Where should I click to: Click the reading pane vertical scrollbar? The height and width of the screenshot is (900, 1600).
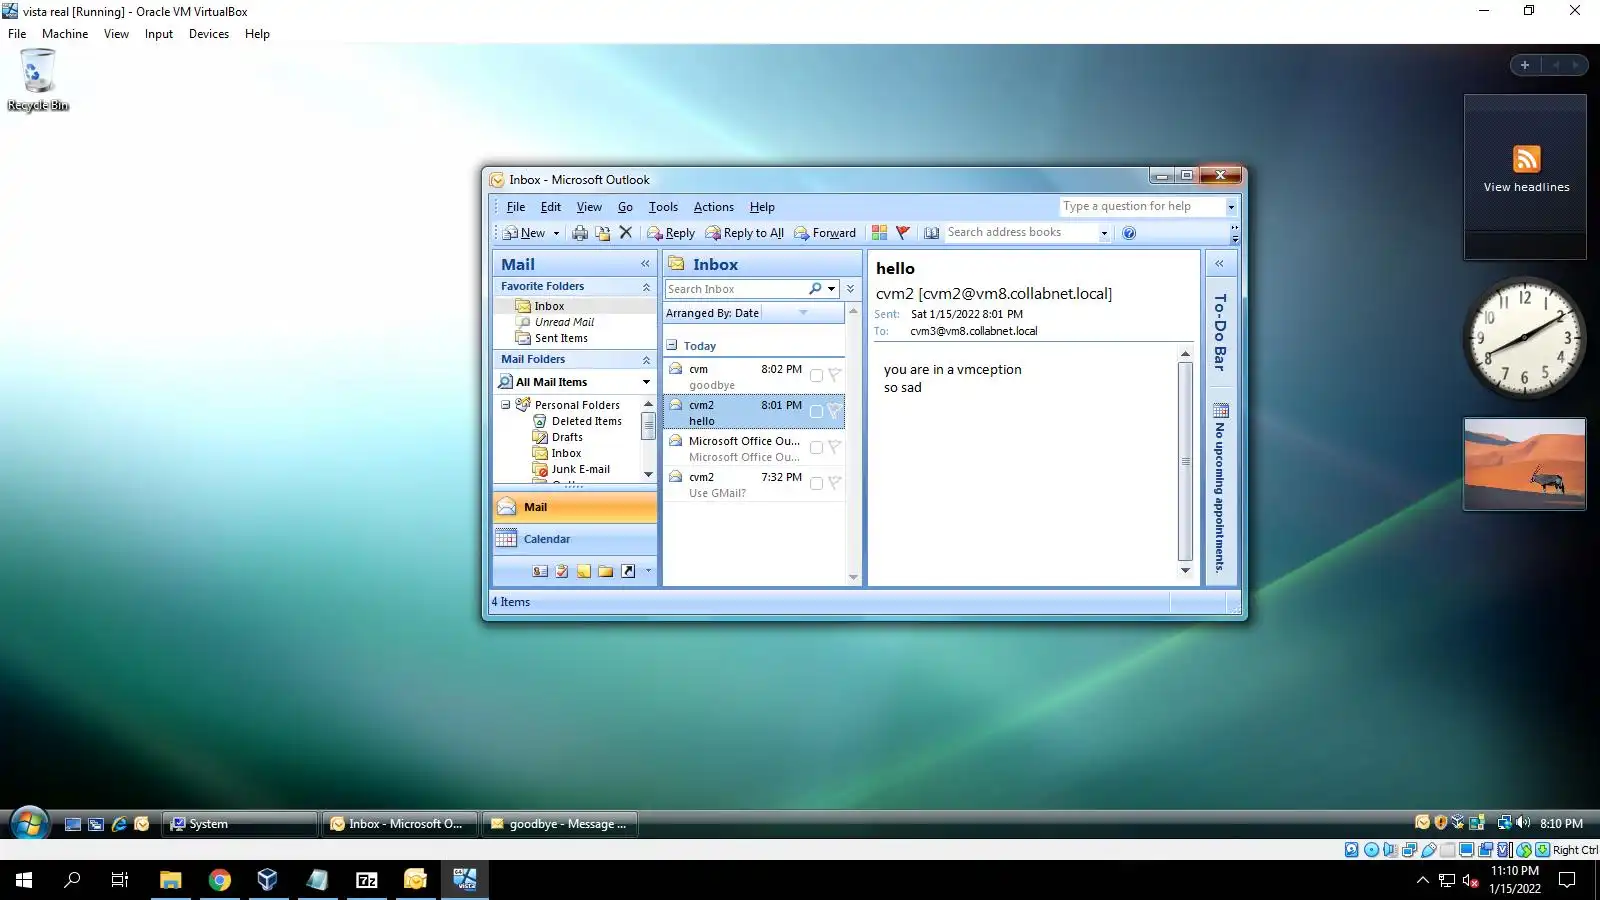pyautogui.click(x=1185, y=462)
